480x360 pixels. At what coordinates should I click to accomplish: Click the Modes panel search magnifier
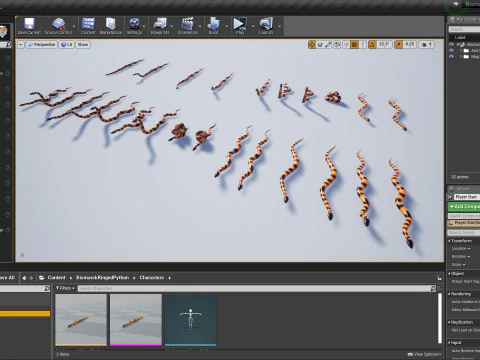coord(8,44)
